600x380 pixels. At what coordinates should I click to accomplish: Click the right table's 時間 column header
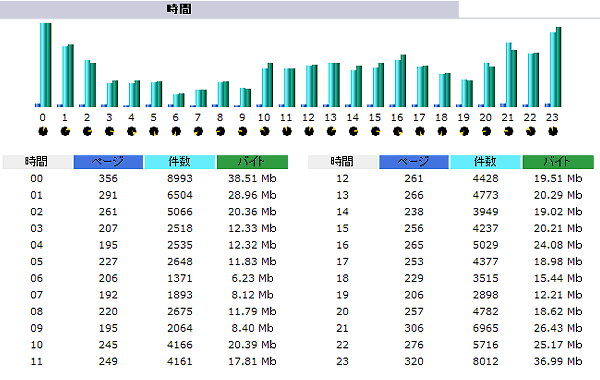pos(342,161)
